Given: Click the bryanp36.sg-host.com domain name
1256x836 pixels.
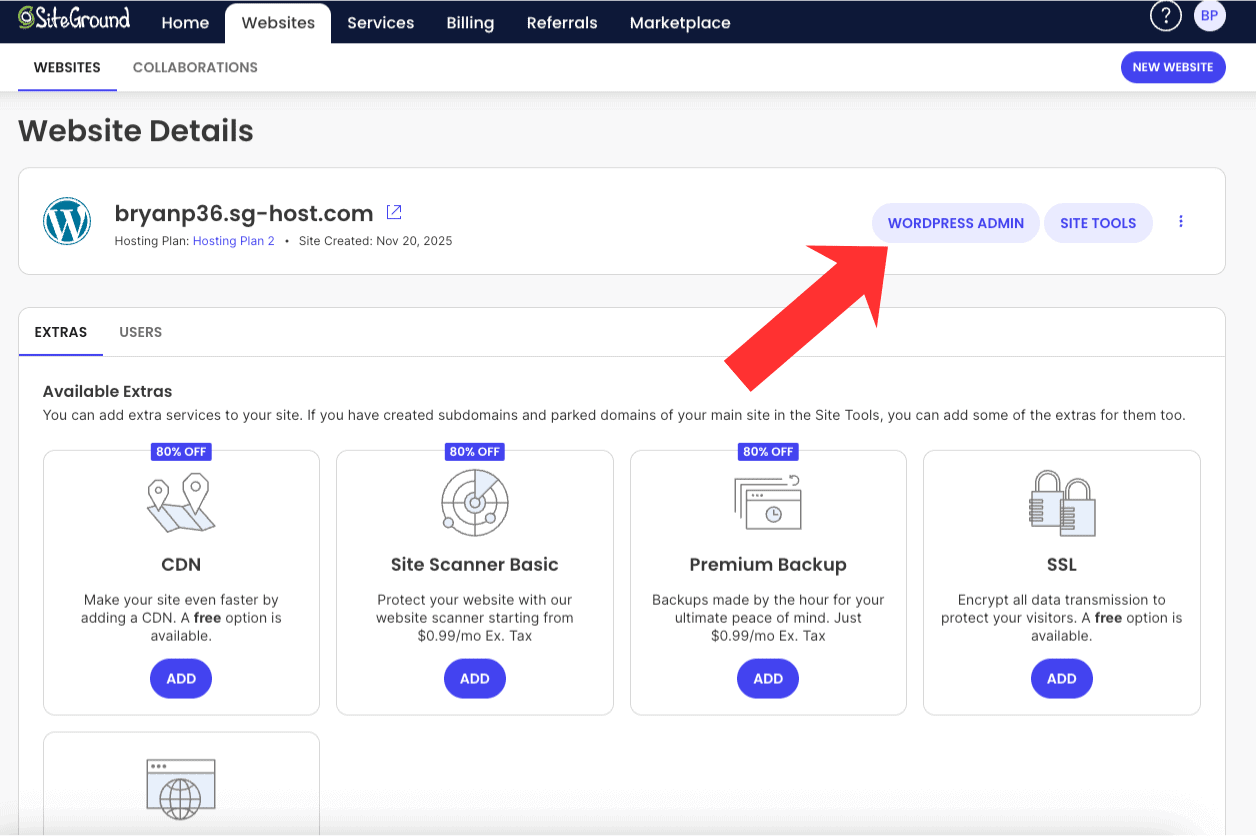Looking at the screenshot, I should [244, 213].
